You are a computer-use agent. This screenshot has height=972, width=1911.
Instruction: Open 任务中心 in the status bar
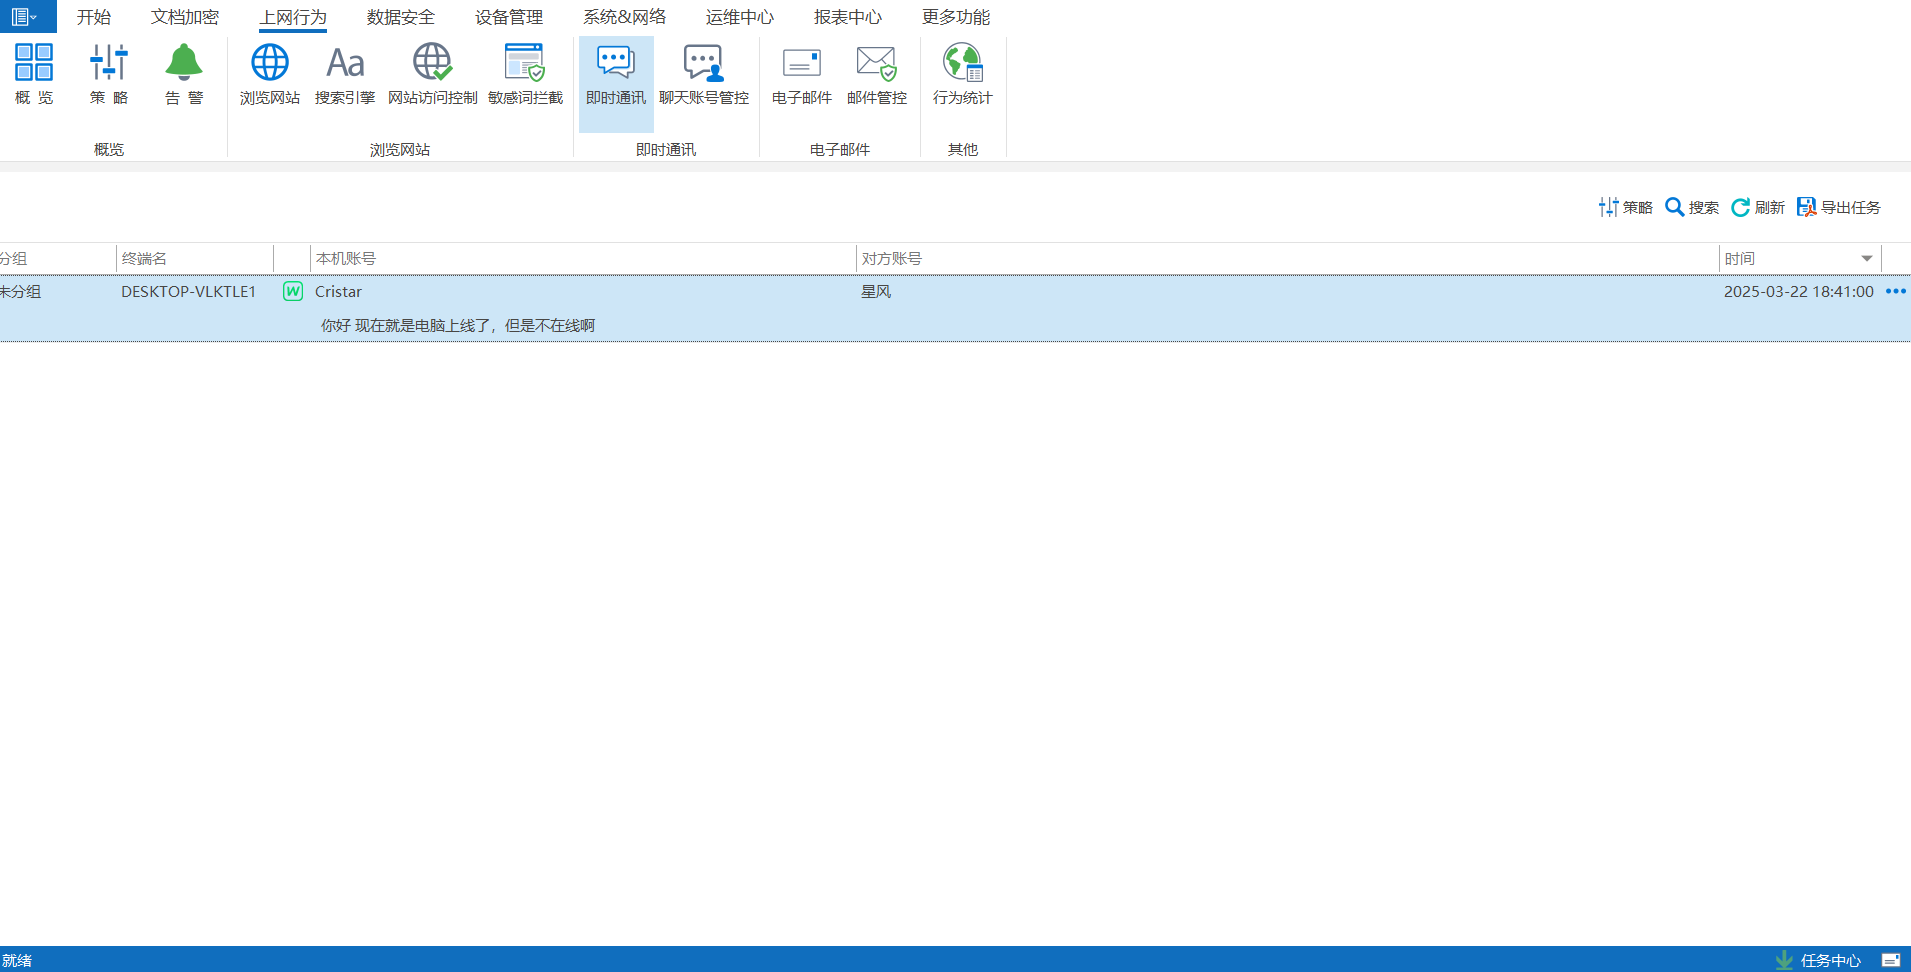pos(1820,960)
